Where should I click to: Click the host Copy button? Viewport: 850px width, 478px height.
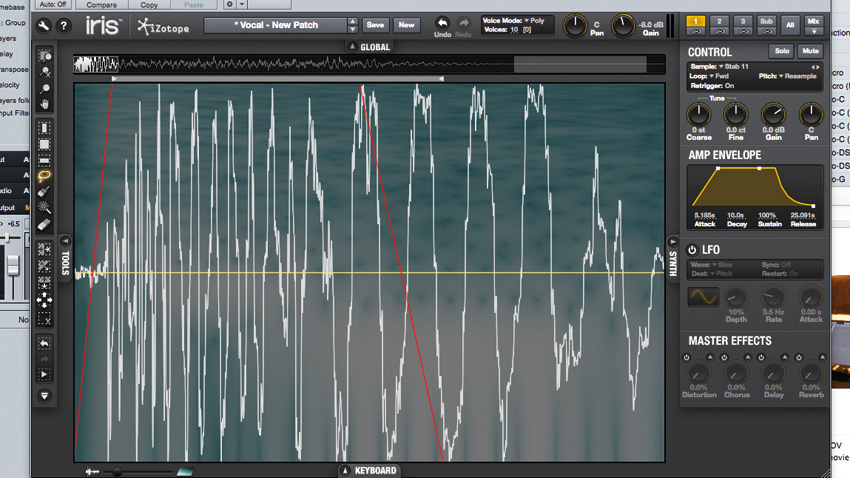[149, 4]
